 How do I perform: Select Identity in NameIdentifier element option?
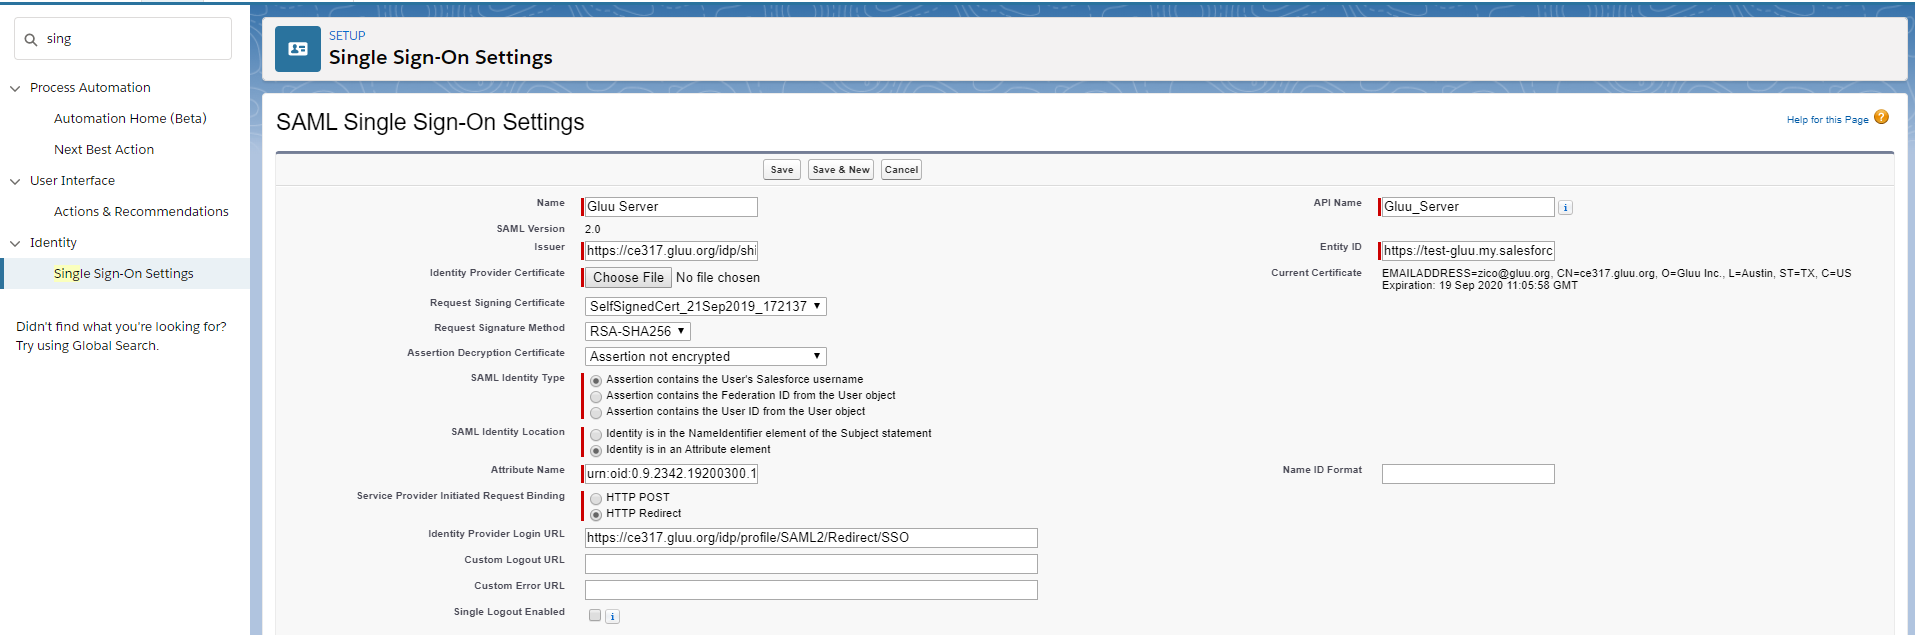(596, 435)
